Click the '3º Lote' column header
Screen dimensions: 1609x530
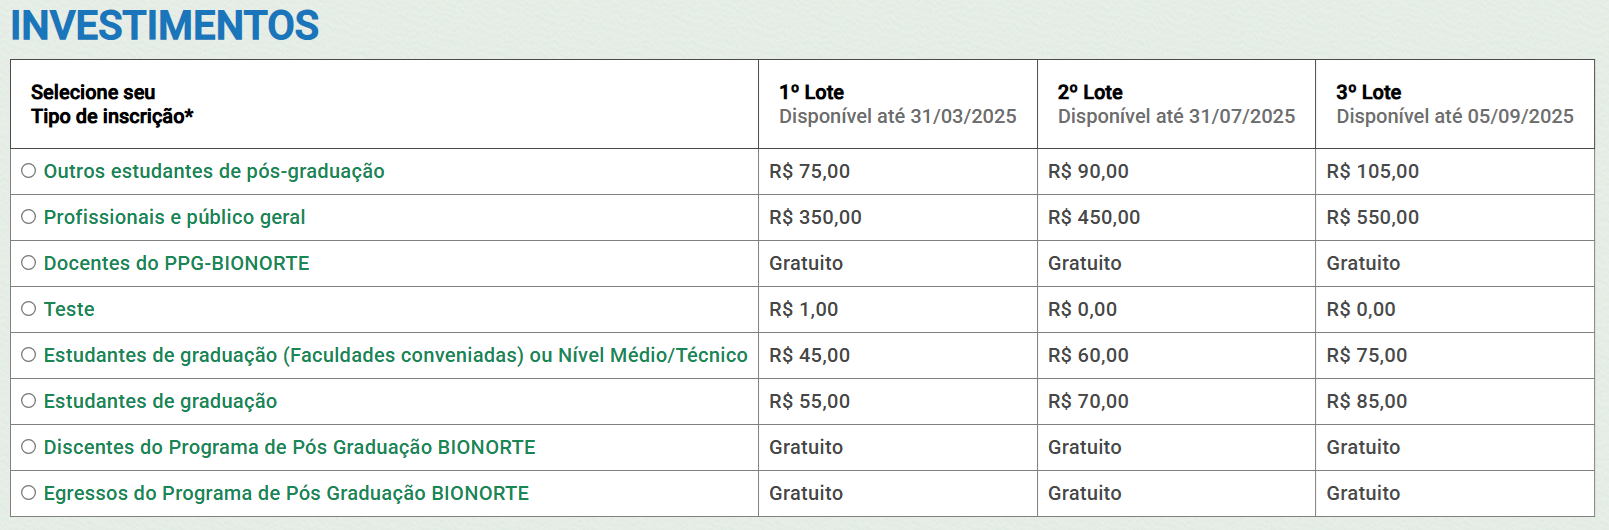(1368, 92)
